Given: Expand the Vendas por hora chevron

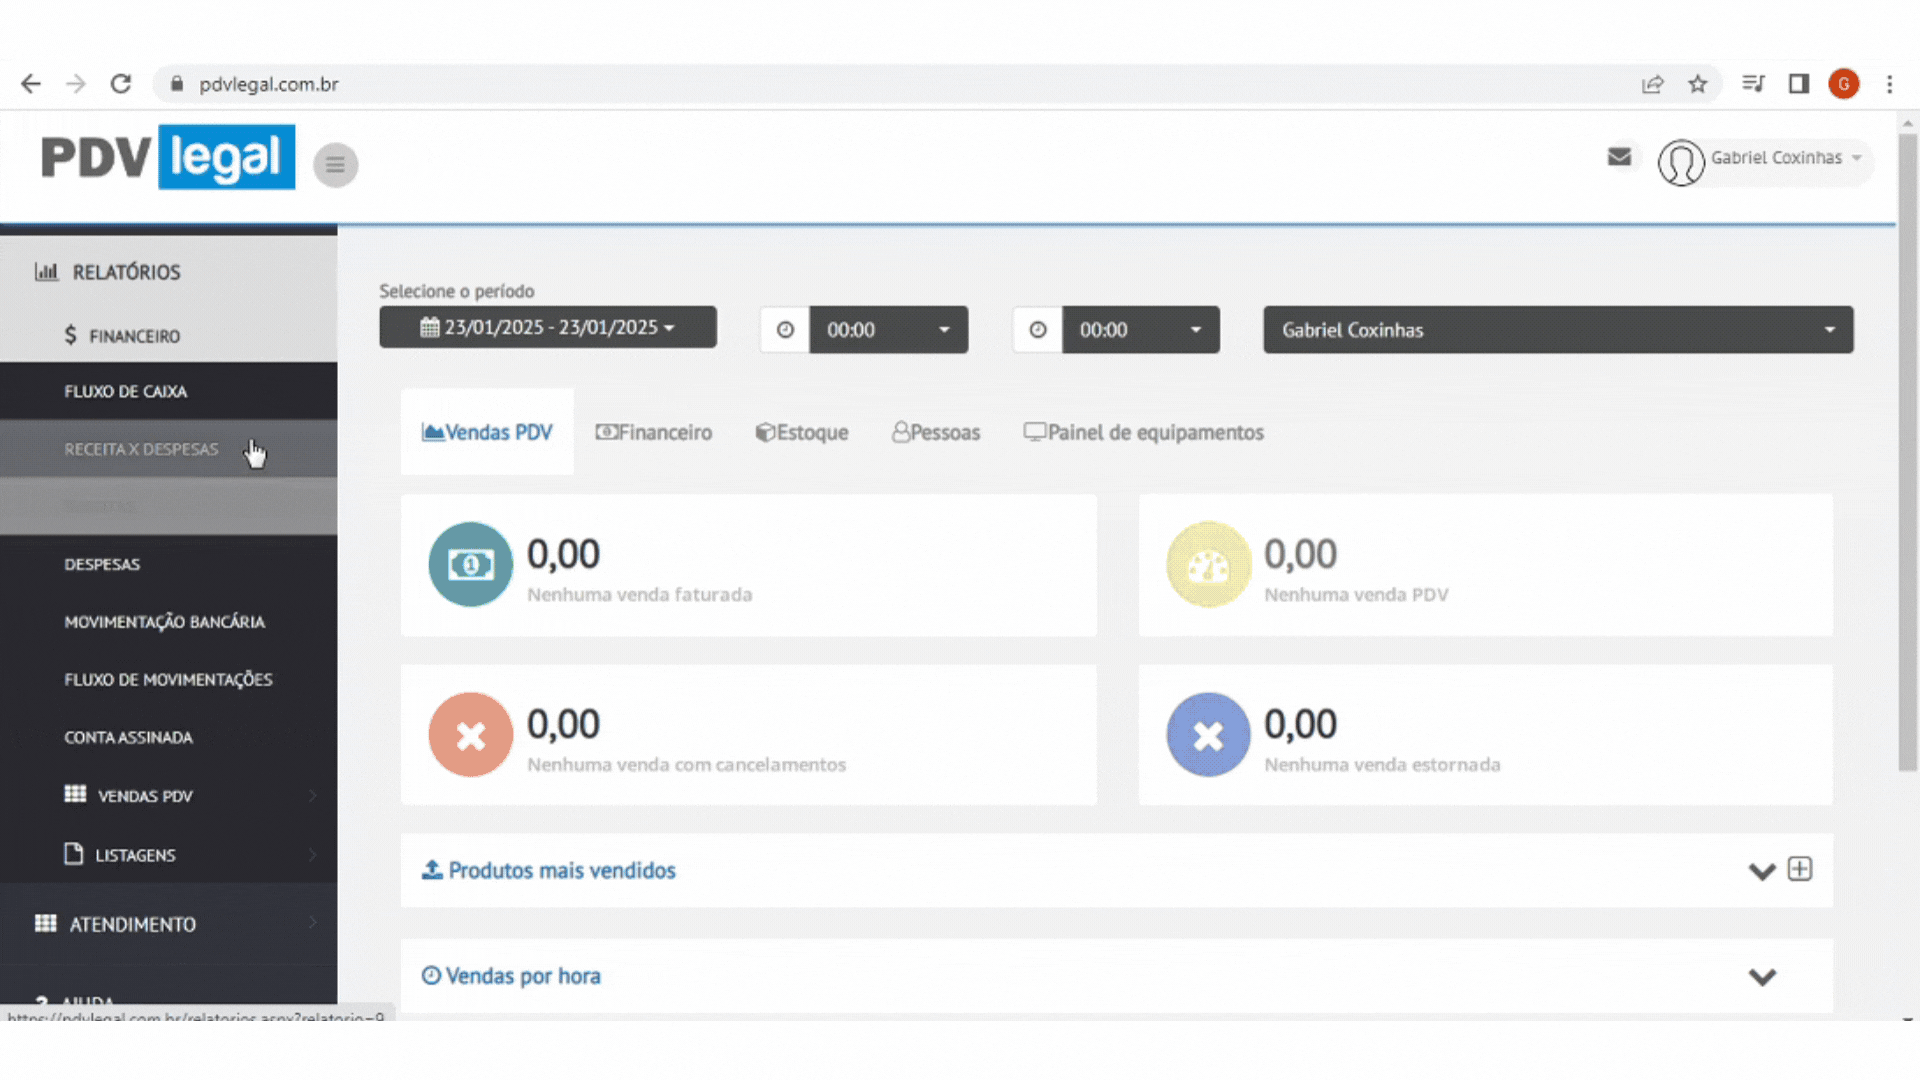Looking at the screenshot, I should 1761,977.
